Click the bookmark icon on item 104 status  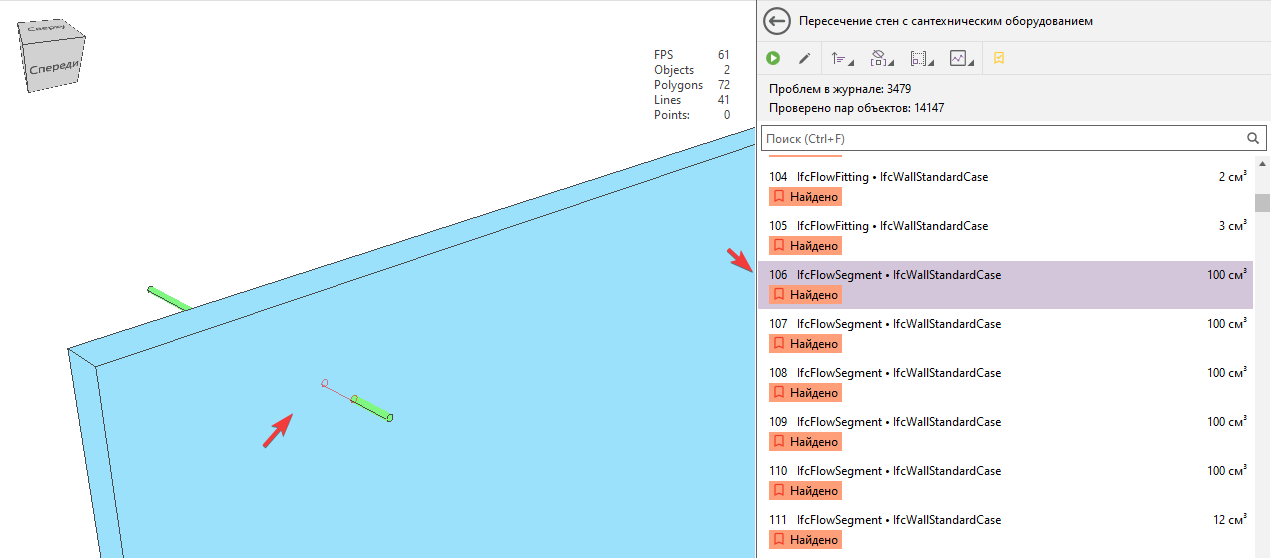click(x=778, y=197)
